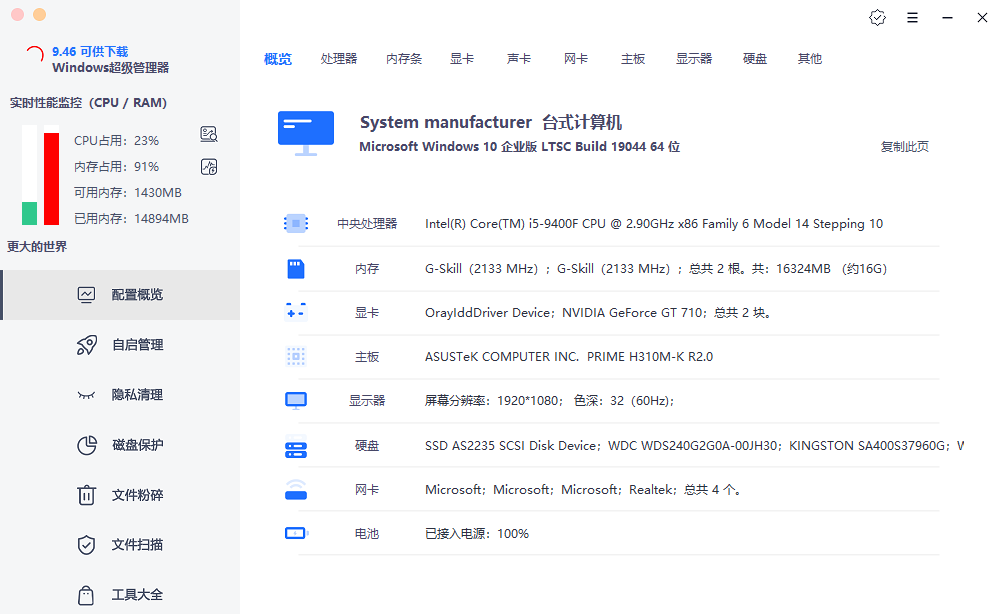Click the memory usage optimize icon
Screen dimensions: 999x614
(x=209, y=167)
